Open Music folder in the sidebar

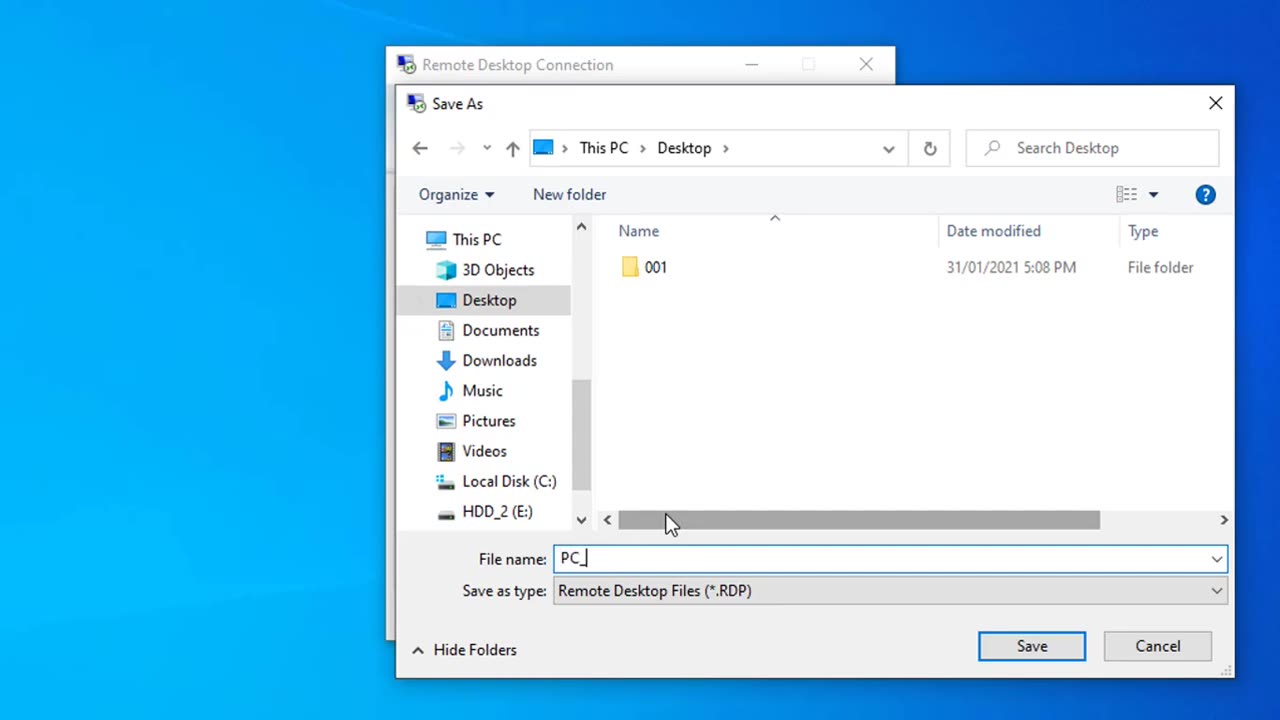tap(482, 391)
